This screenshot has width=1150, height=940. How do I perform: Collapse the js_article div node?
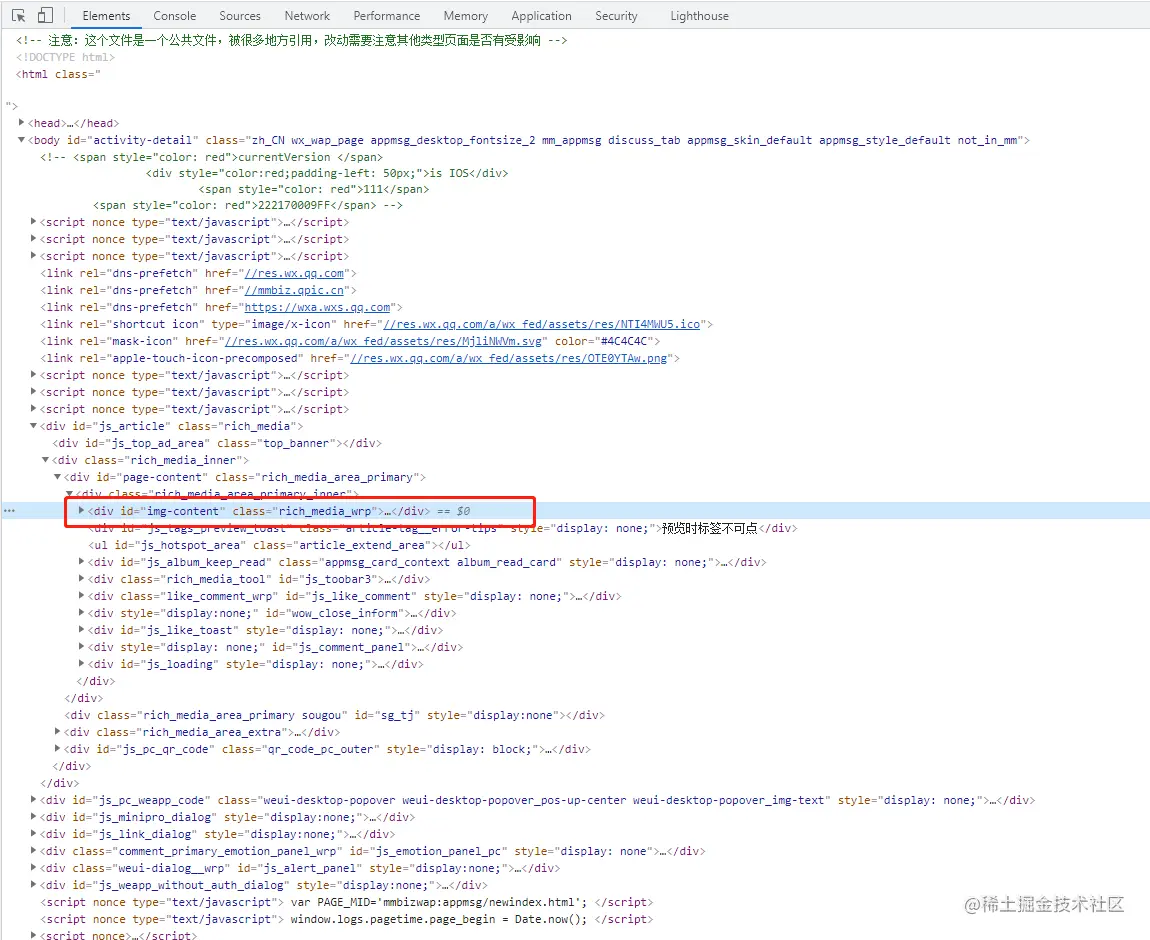33,425
